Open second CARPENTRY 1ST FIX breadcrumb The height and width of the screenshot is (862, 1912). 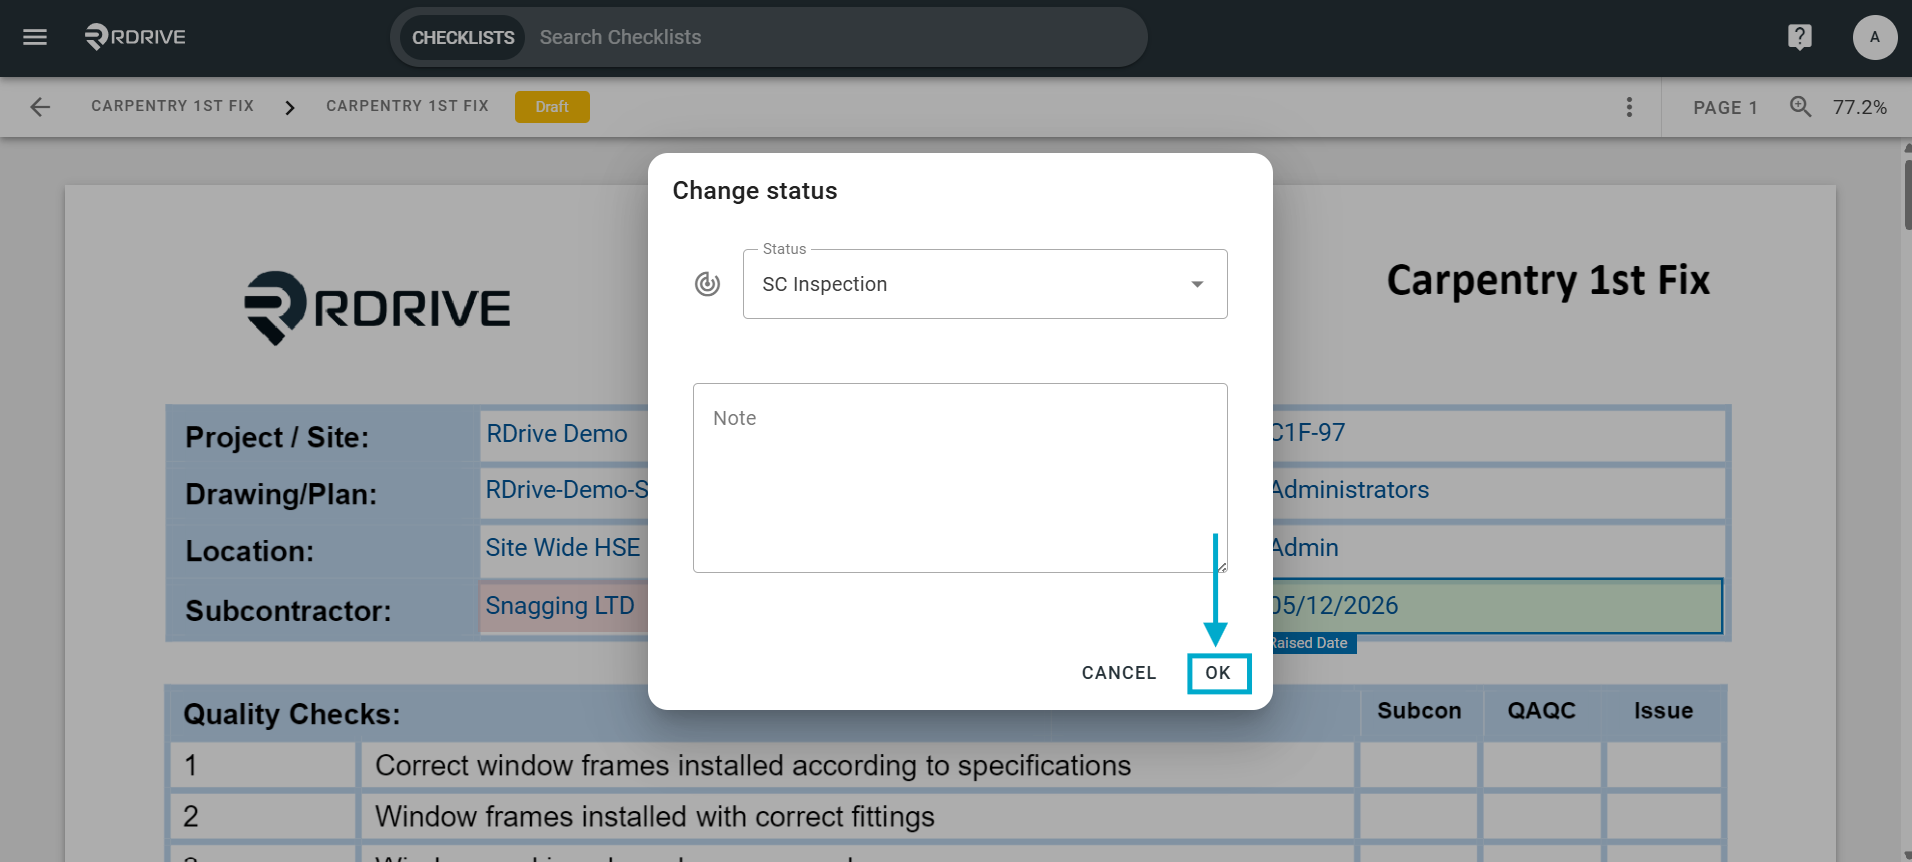[x=407, y=106]
